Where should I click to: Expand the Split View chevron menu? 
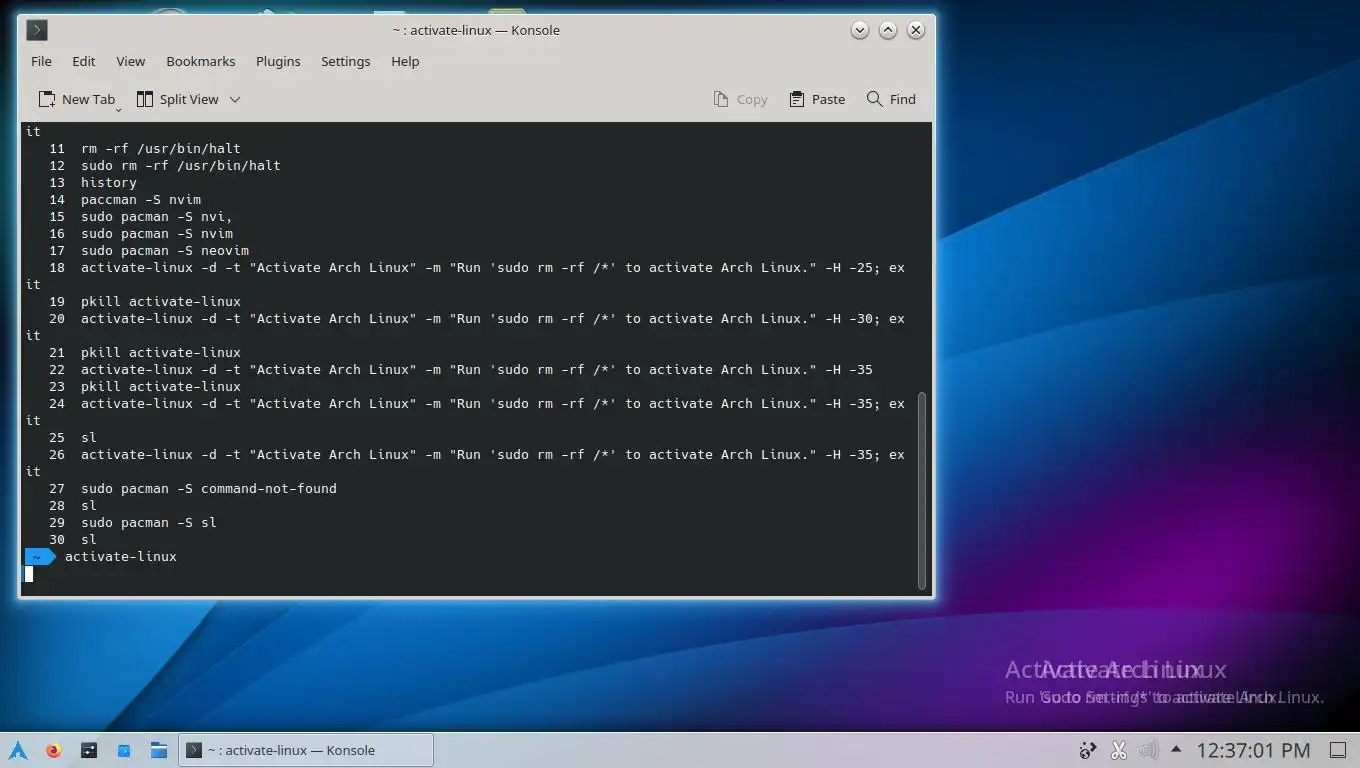(235, 99)
